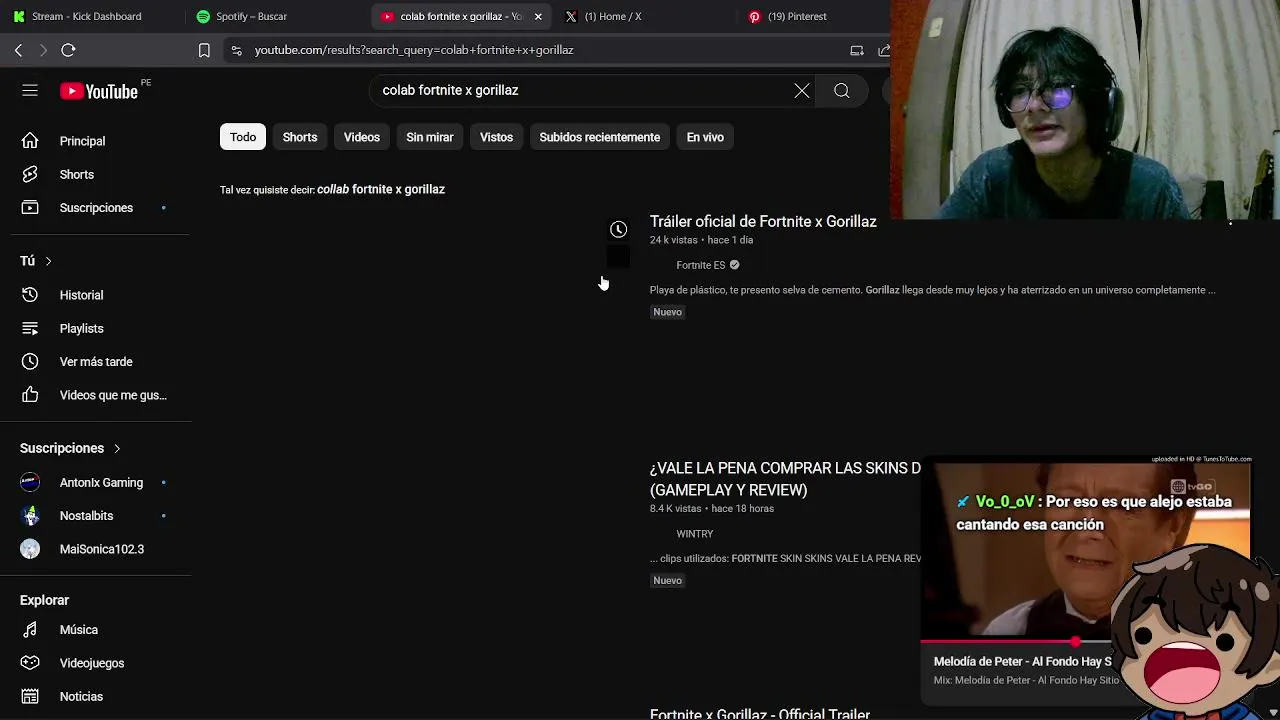The image size is (1280, 720).
Task: Select the Todo filter chip
Action: pos(243,137)
